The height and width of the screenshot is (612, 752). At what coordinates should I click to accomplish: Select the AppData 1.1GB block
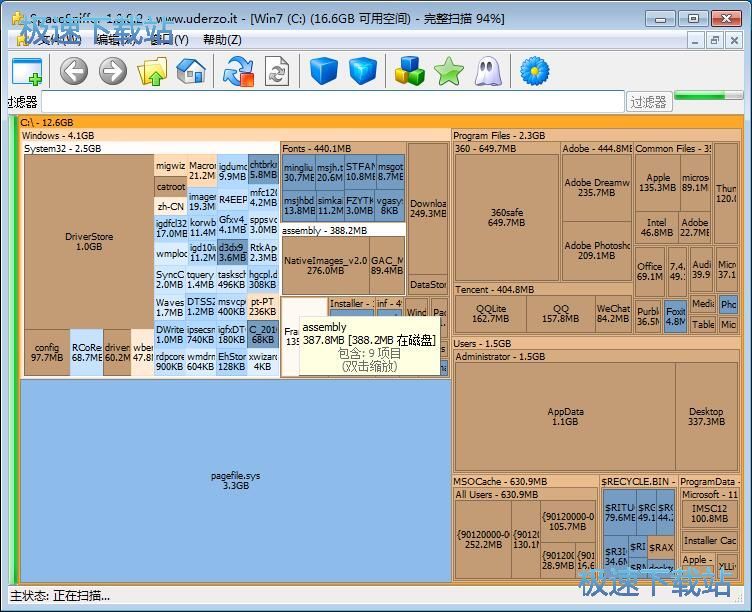pos(565,416)
